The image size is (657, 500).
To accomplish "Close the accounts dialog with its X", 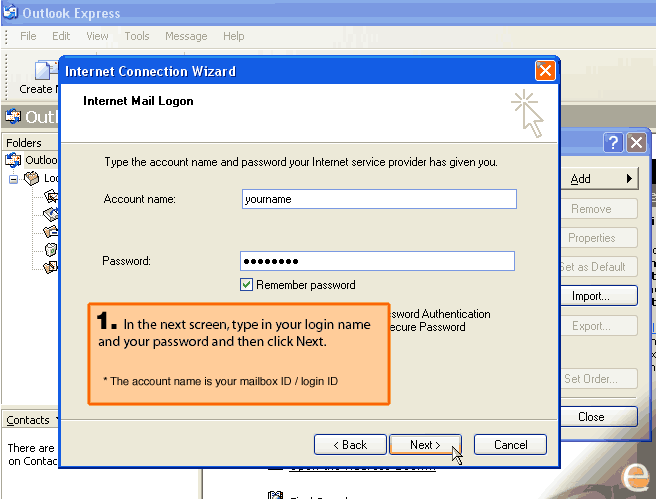I will (x=636, y=143).
